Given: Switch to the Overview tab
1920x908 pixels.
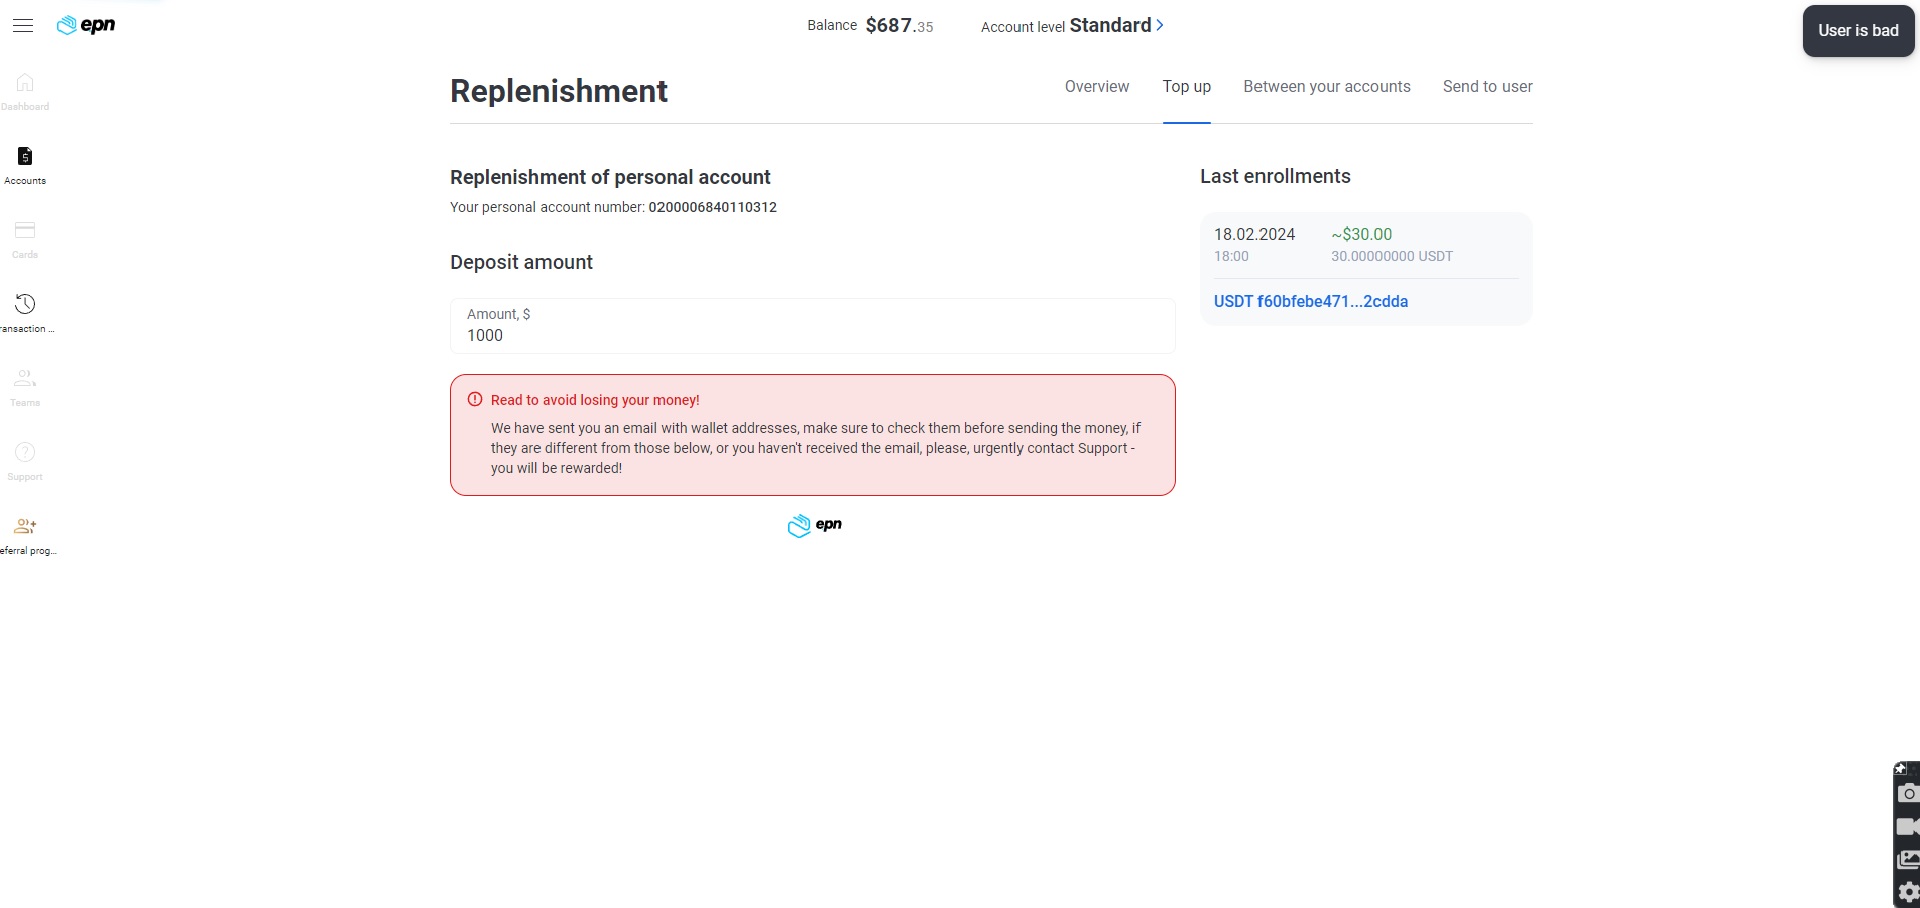Looking at the screenshot, I should [x=1097, y=87].
